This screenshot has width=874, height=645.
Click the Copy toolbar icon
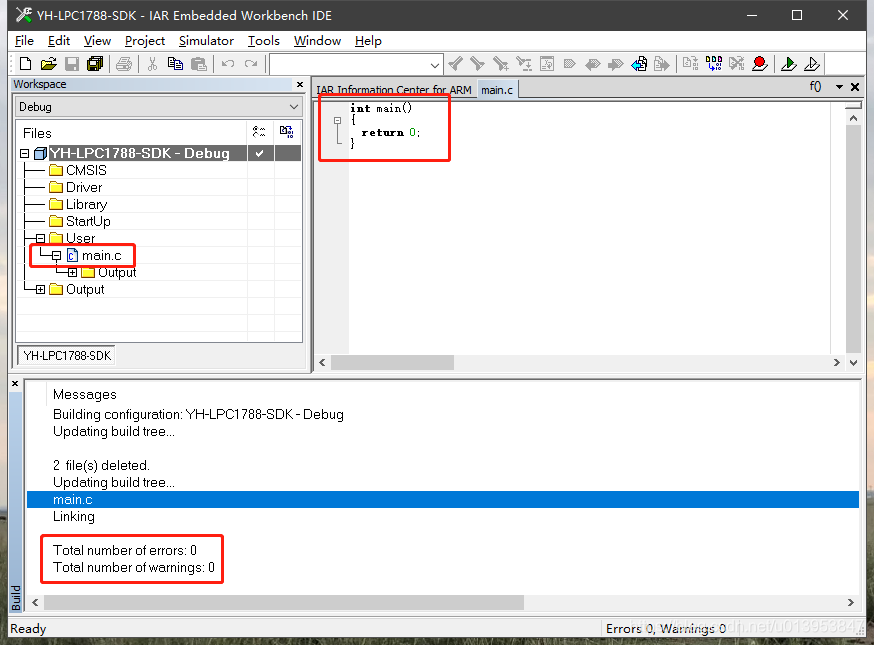tap(176, 64)
